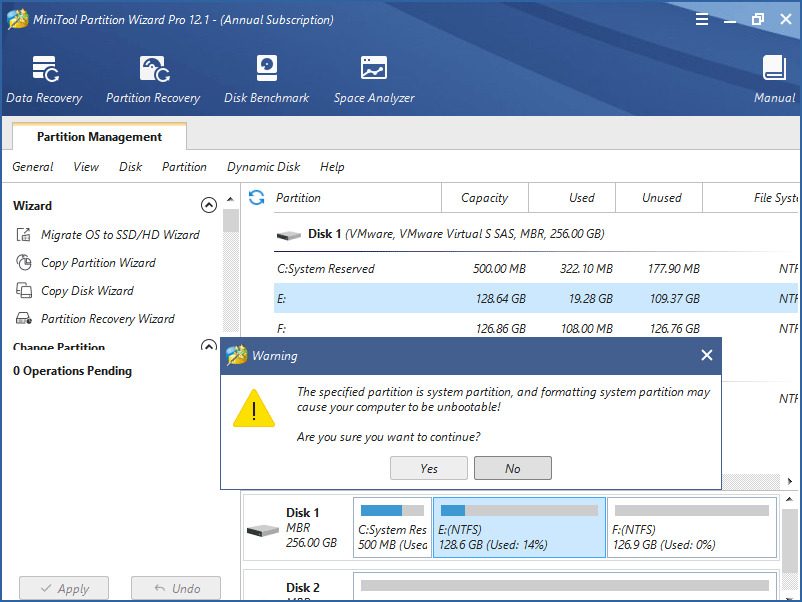Sort by the Capacity column header
802x602 pixels.
(x=484, y=198)
